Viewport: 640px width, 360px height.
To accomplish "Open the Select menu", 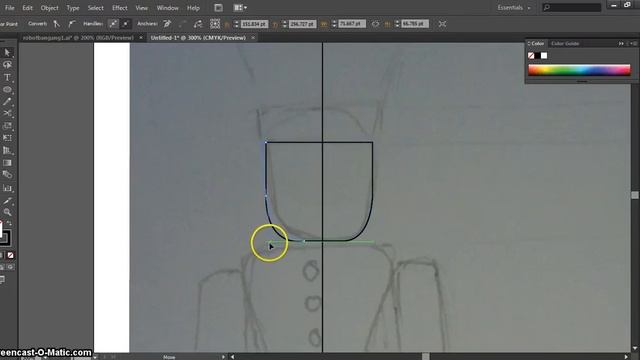I will click(x=96, y=8).
